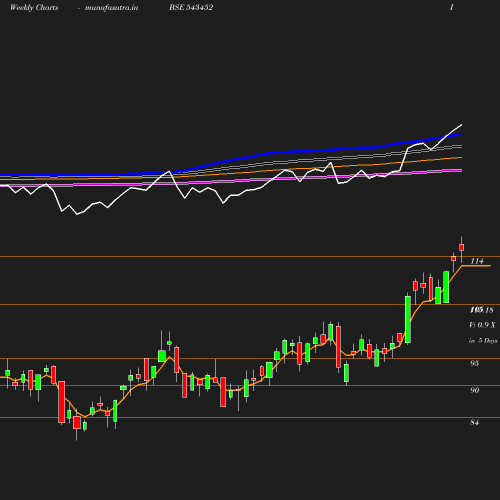
Task: Click the 'V: 0.9 X' volume text
Action: (482, 325)
